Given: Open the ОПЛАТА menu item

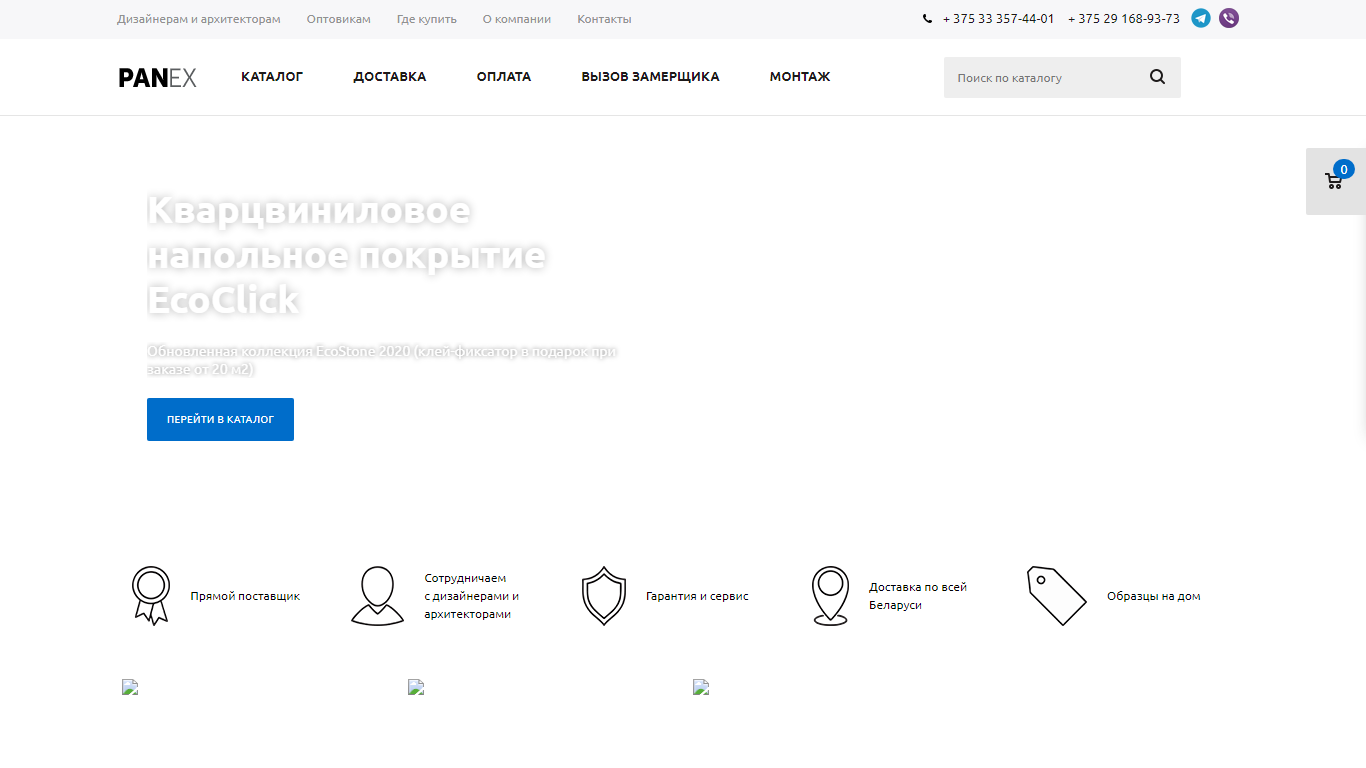Looking at the screenshot, I should coord(504,77).
